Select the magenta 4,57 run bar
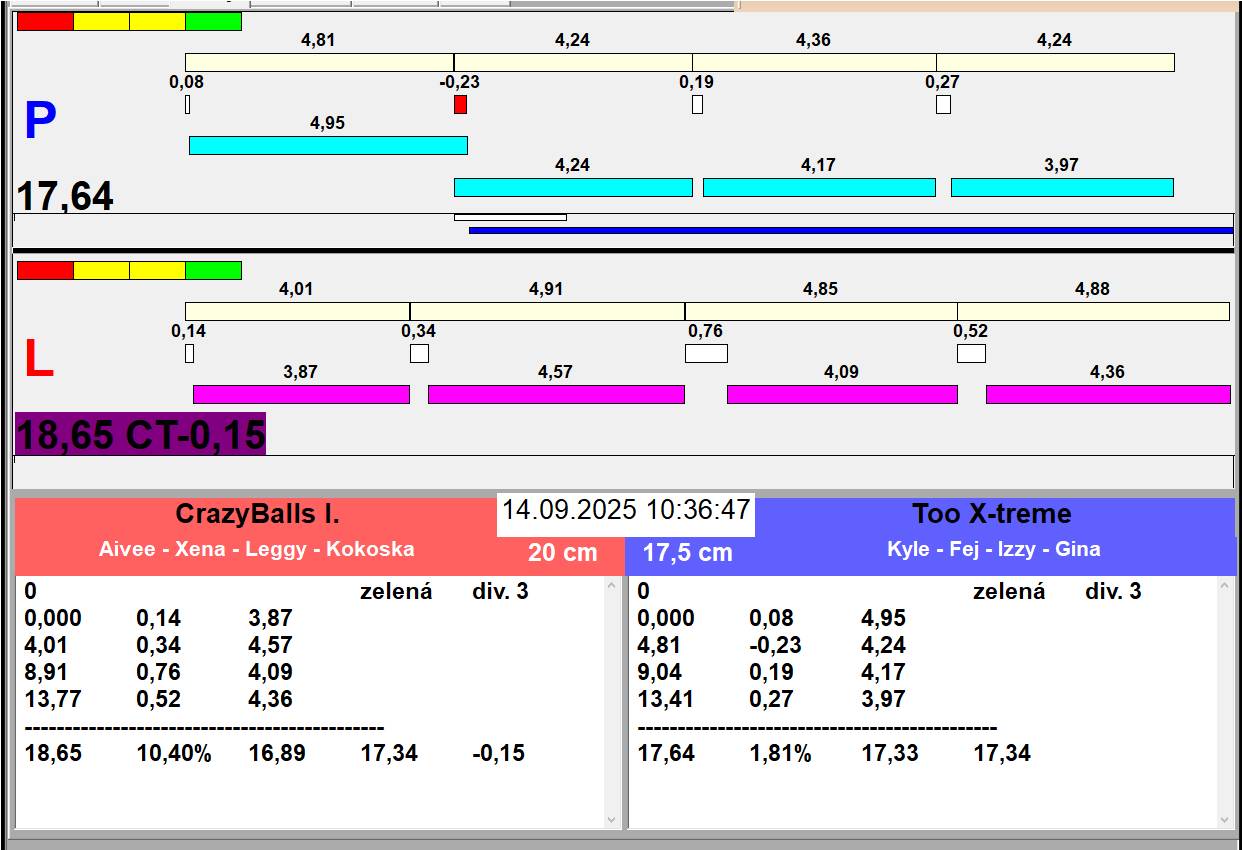Screen dimensions: 1242x850 (556, 394)
